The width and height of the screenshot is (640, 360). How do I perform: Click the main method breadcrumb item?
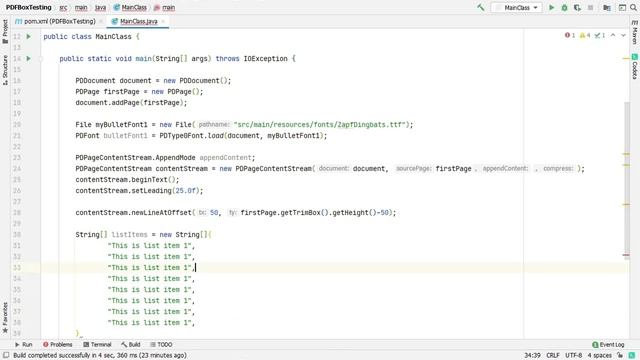[164, 7]
